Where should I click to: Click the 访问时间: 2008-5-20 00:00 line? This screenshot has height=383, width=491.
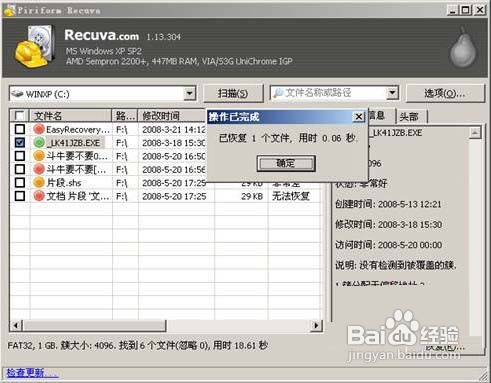[388, 245]
